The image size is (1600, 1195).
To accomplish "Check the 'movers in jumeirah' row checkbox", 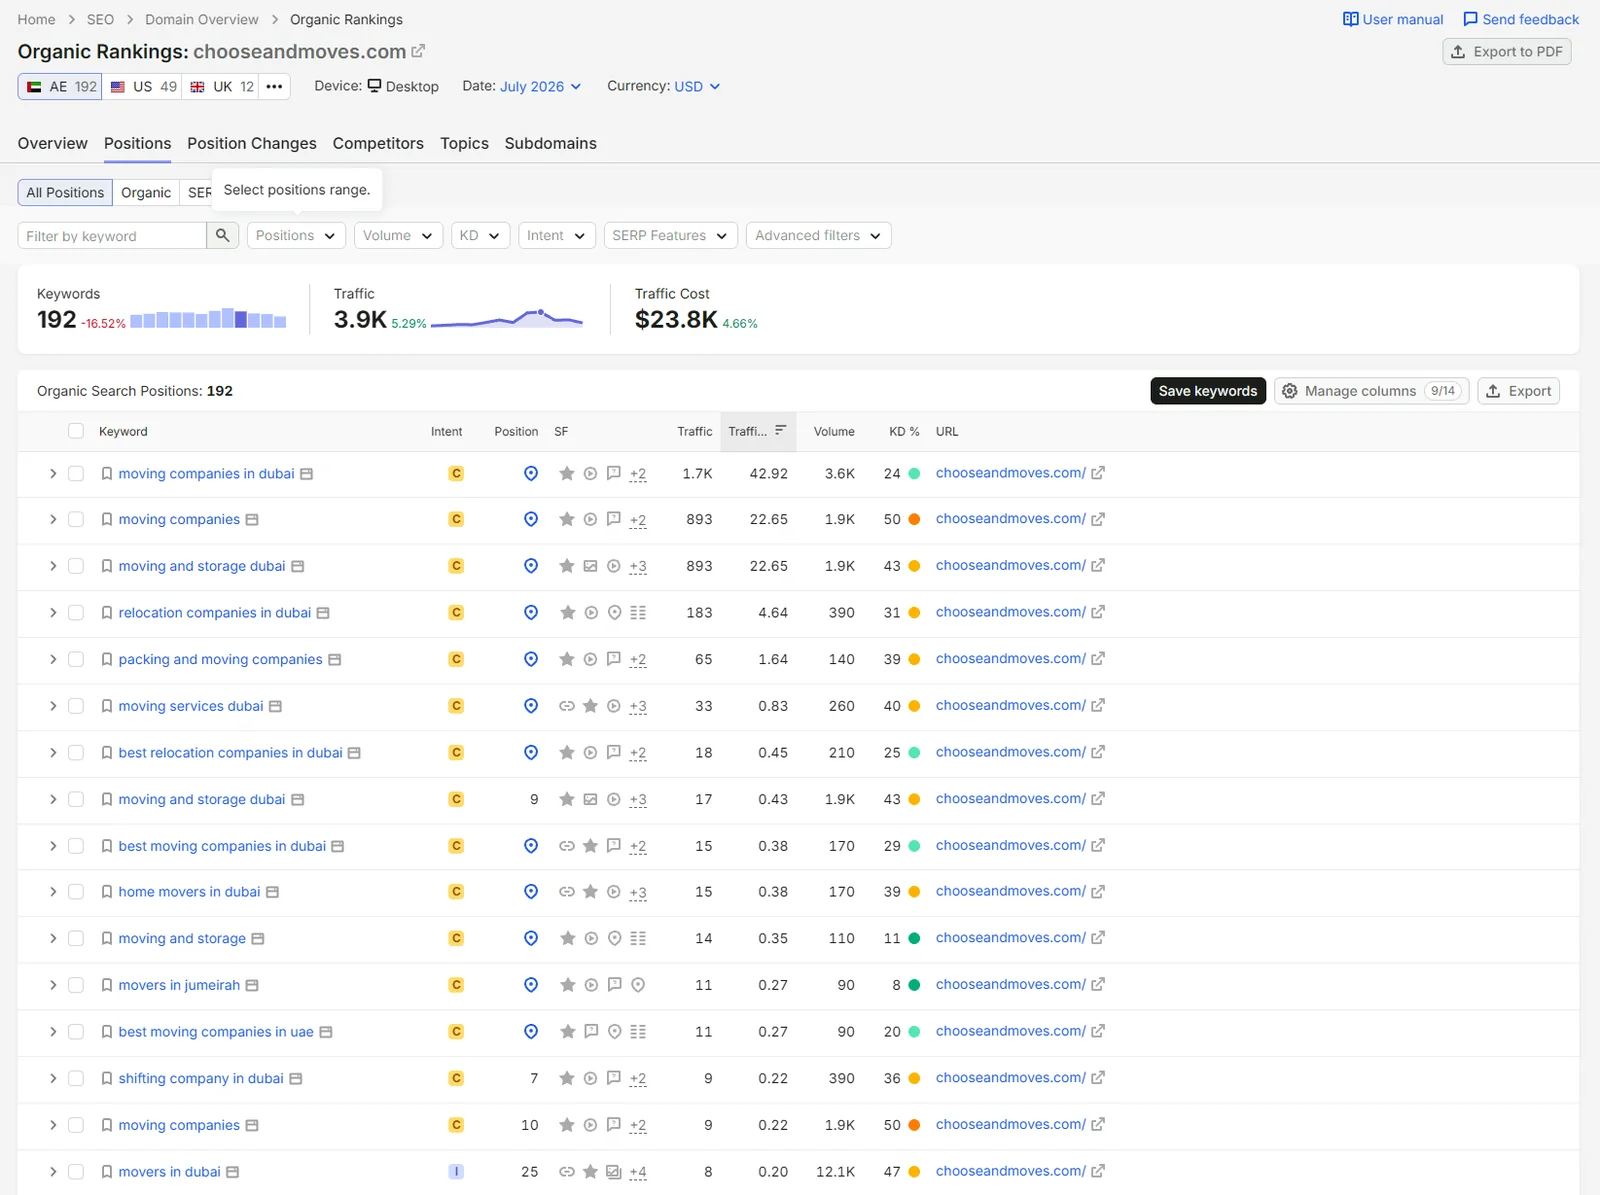I will click(76, 985).
